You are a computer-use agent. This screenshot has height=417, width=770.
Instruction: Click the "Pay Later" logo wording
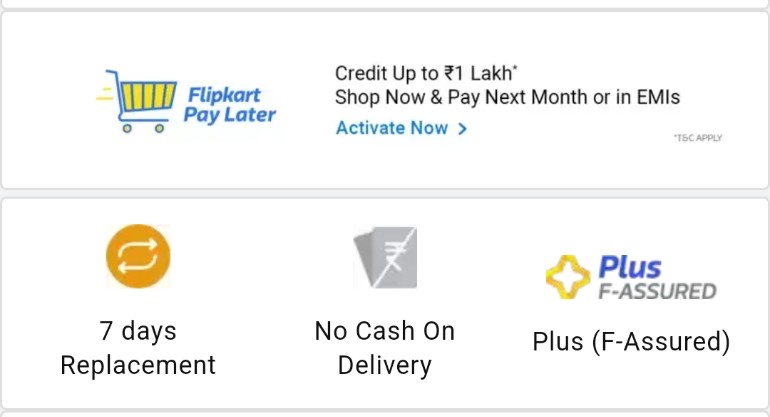230,115
